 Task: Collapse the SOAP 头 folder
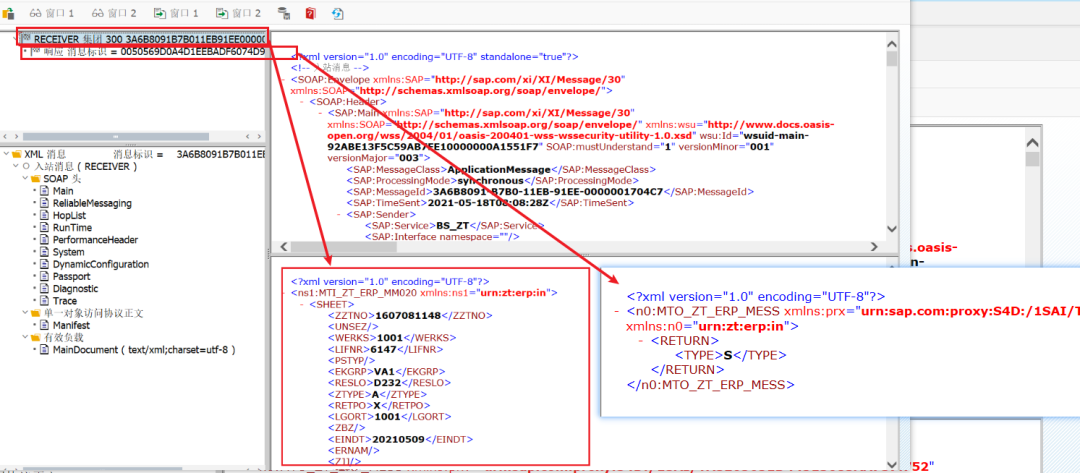point(25,178)
